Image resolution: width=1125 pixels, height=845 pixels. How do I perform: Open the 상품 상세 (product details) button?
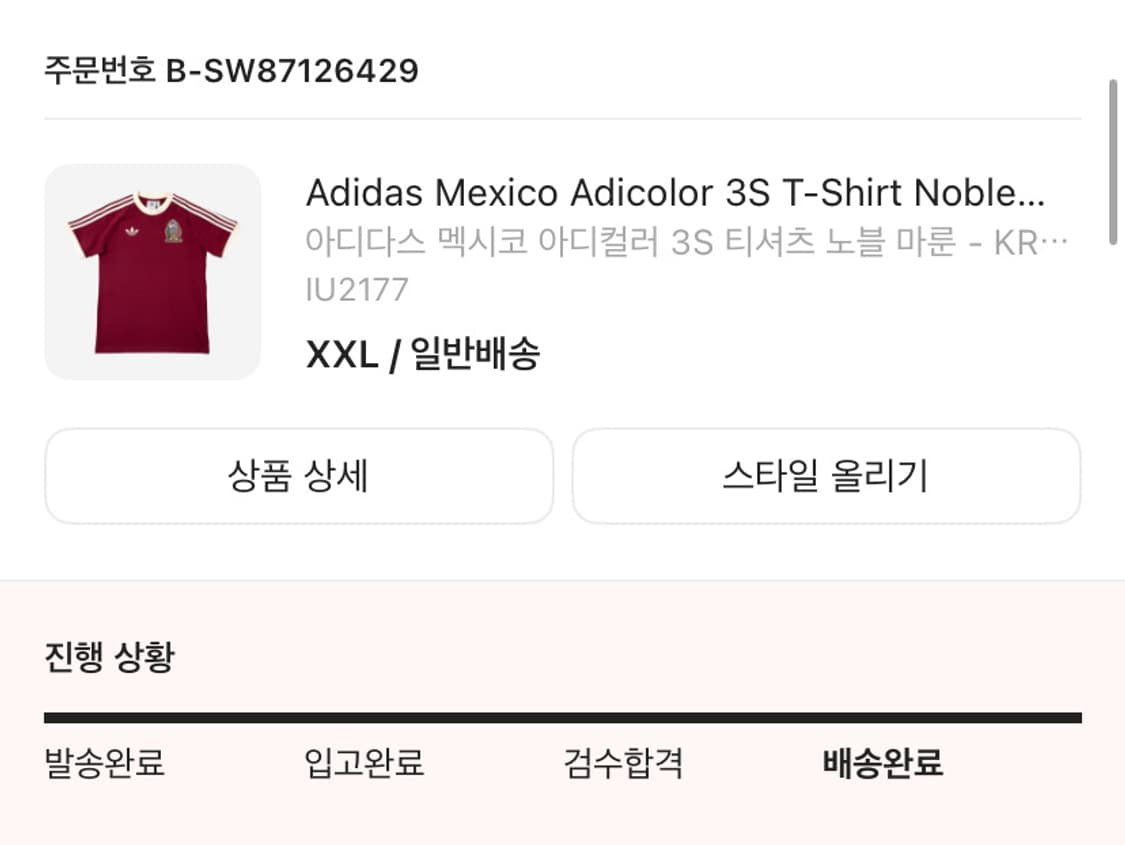(x=297, y=477)
